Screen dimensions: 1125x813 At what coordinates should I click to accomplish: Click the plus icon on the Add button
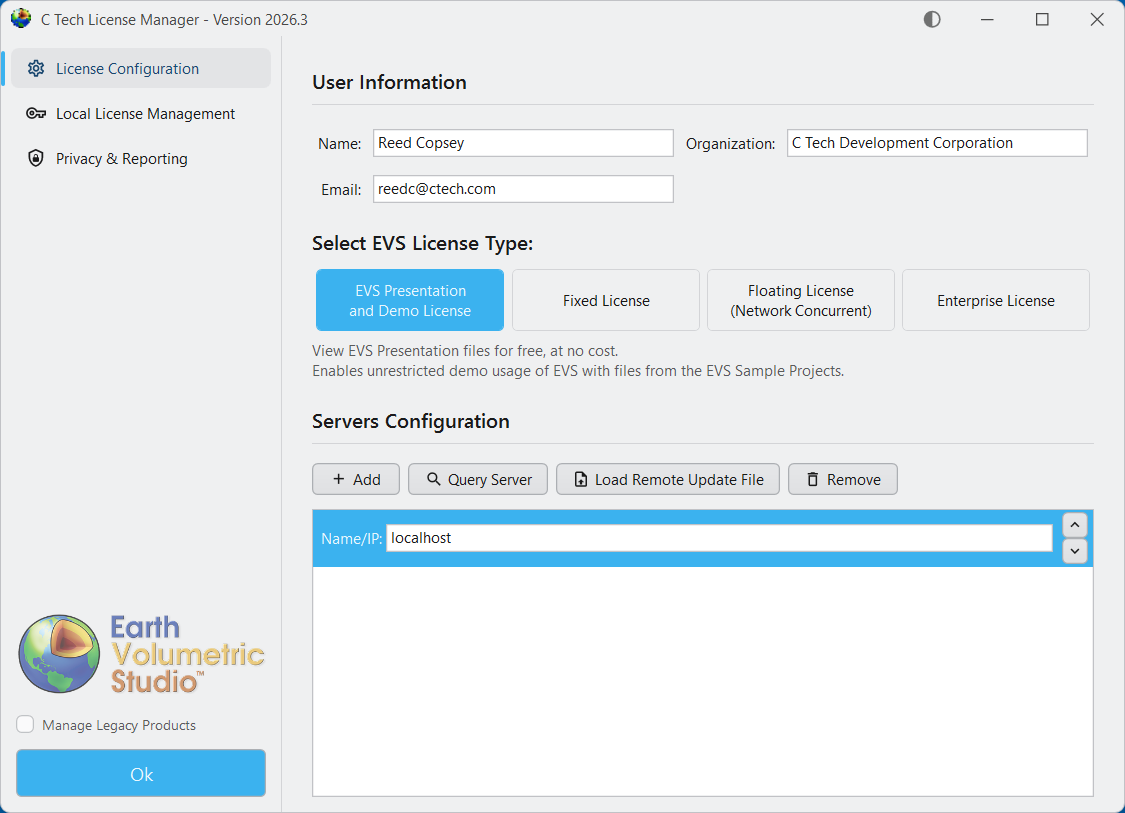339,479
